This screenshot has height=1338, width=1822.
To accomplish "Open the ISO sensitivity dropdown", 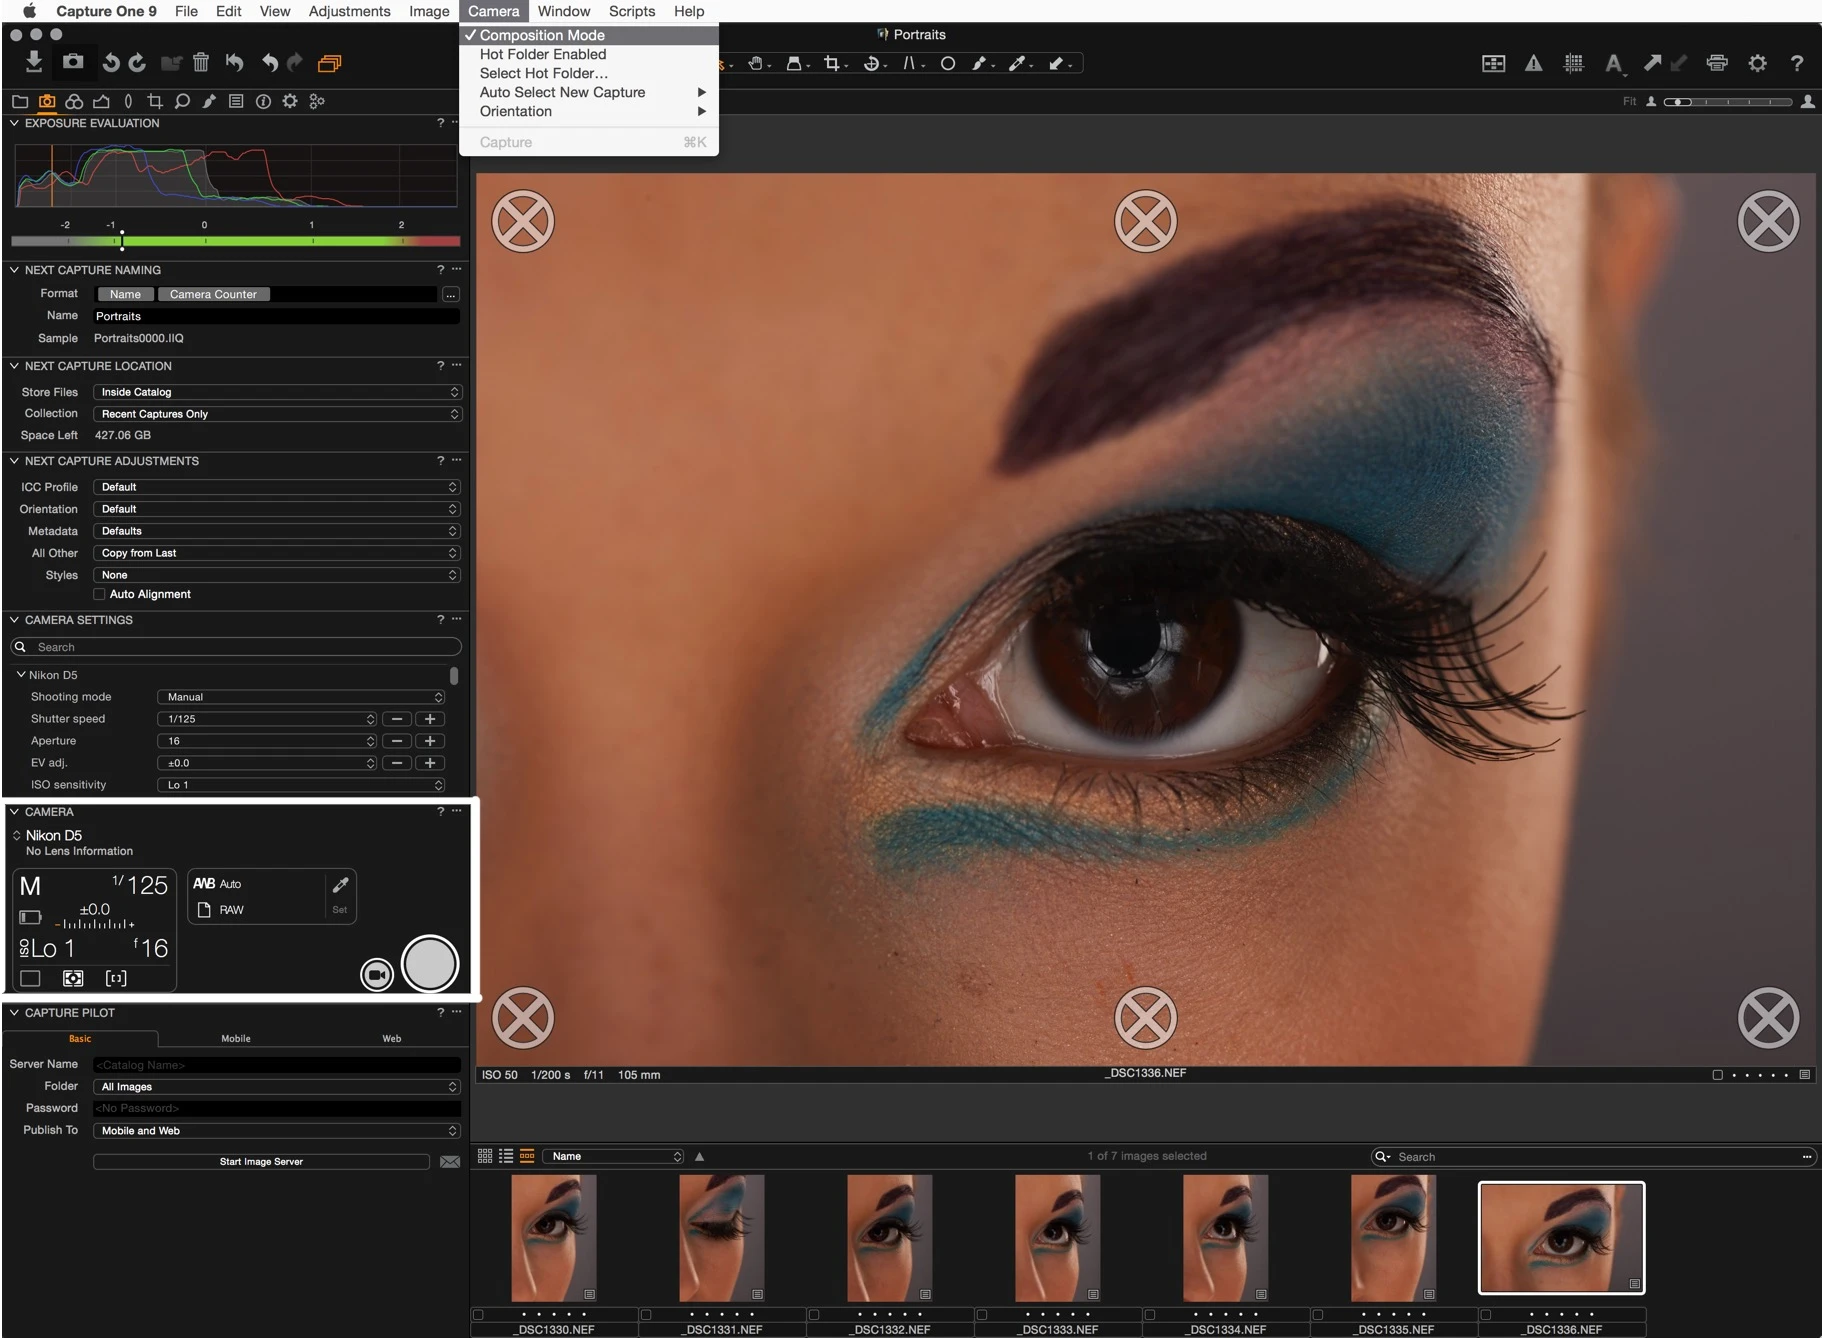I will point(301,785).
